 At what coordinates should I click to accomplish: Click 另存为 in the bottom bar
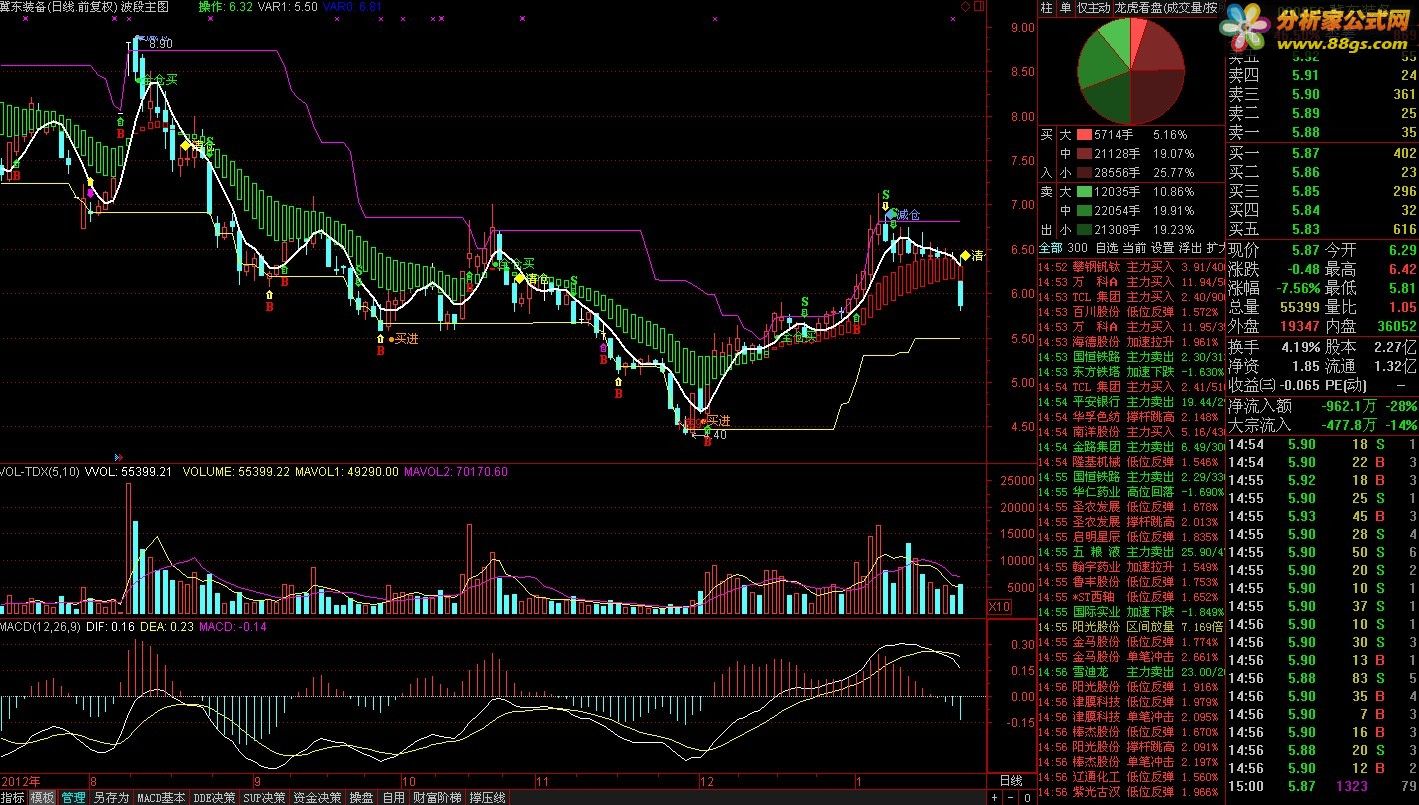[x=111, y=798]
